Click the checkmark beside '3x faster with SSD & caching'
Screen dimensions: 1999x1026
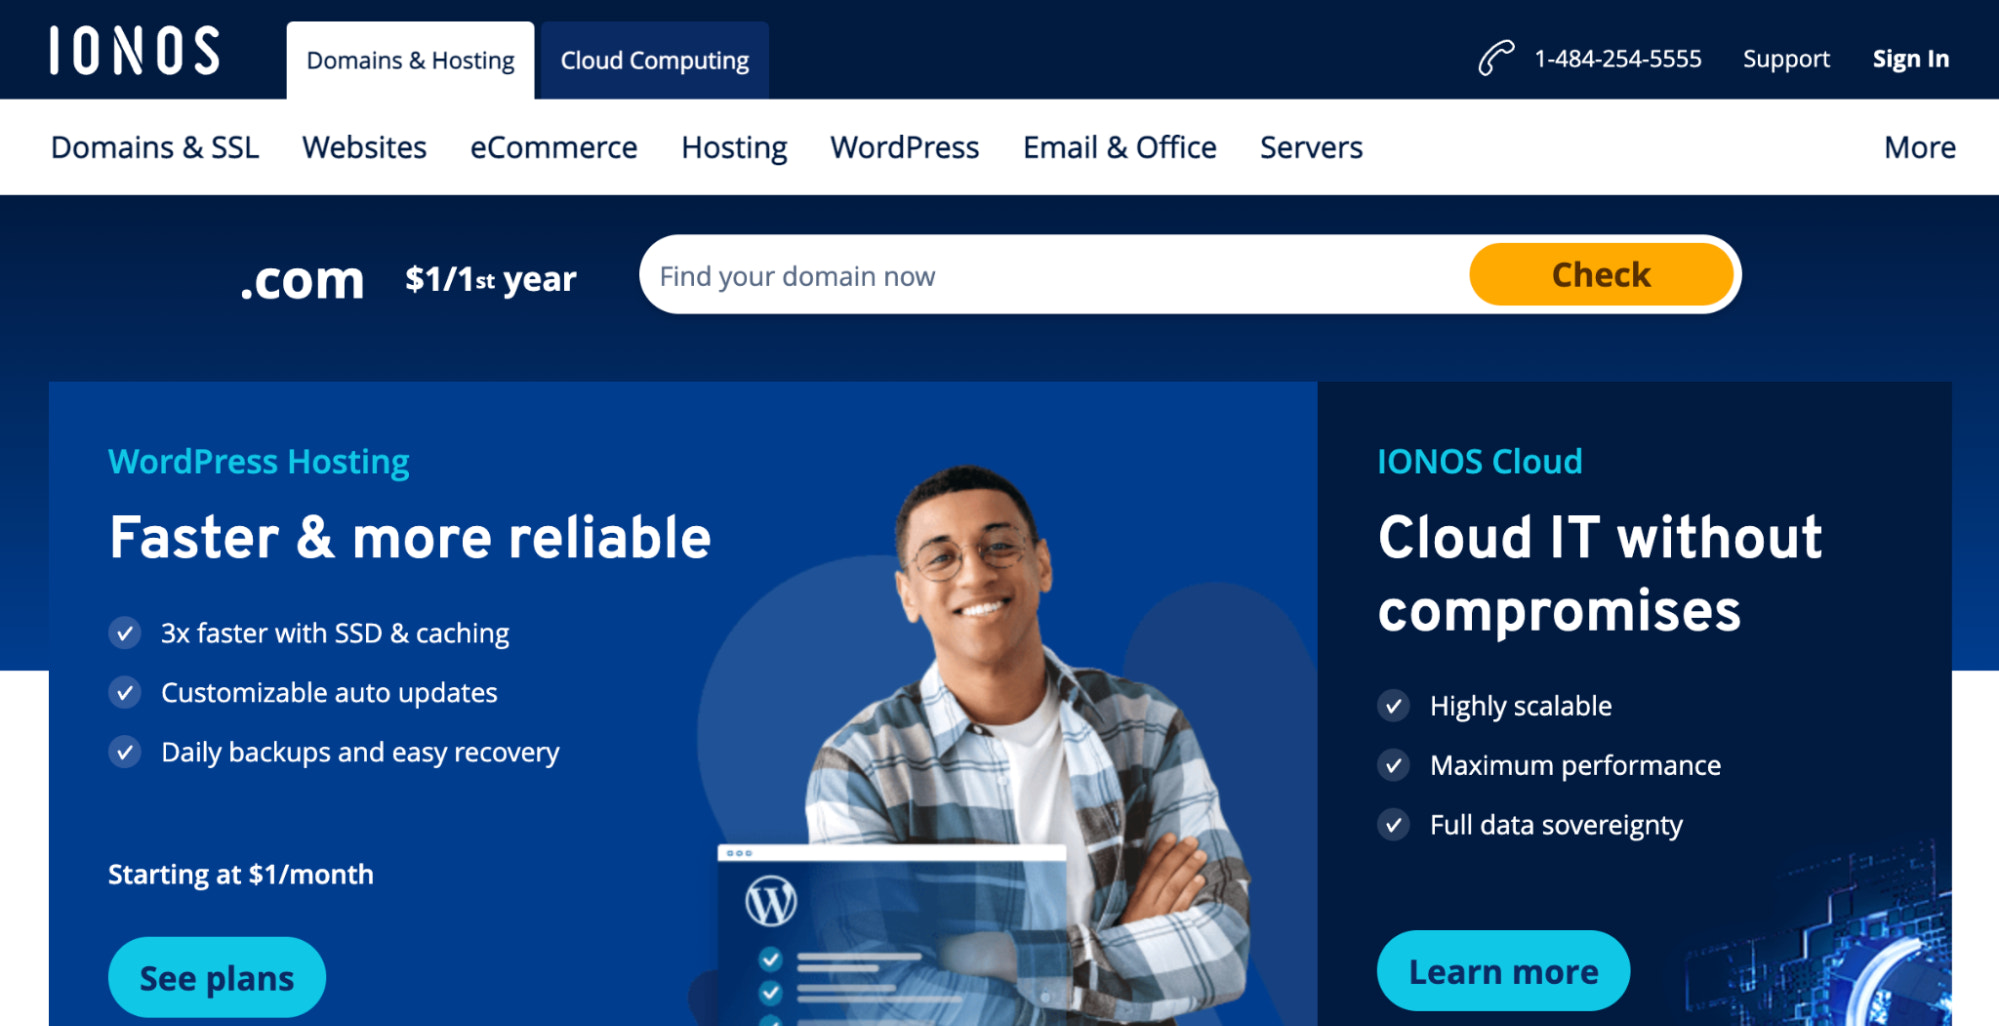(x=125, y=632)
